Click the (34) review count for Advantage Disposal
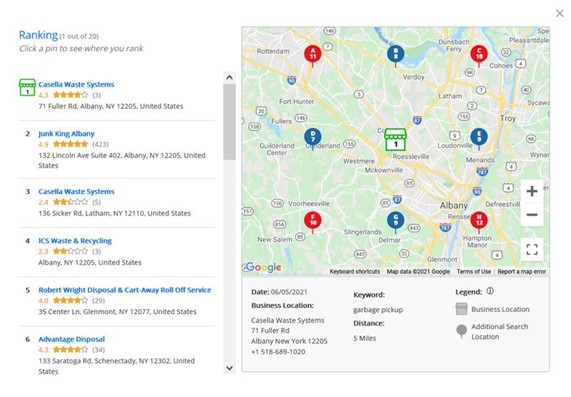 click(98, 350)
